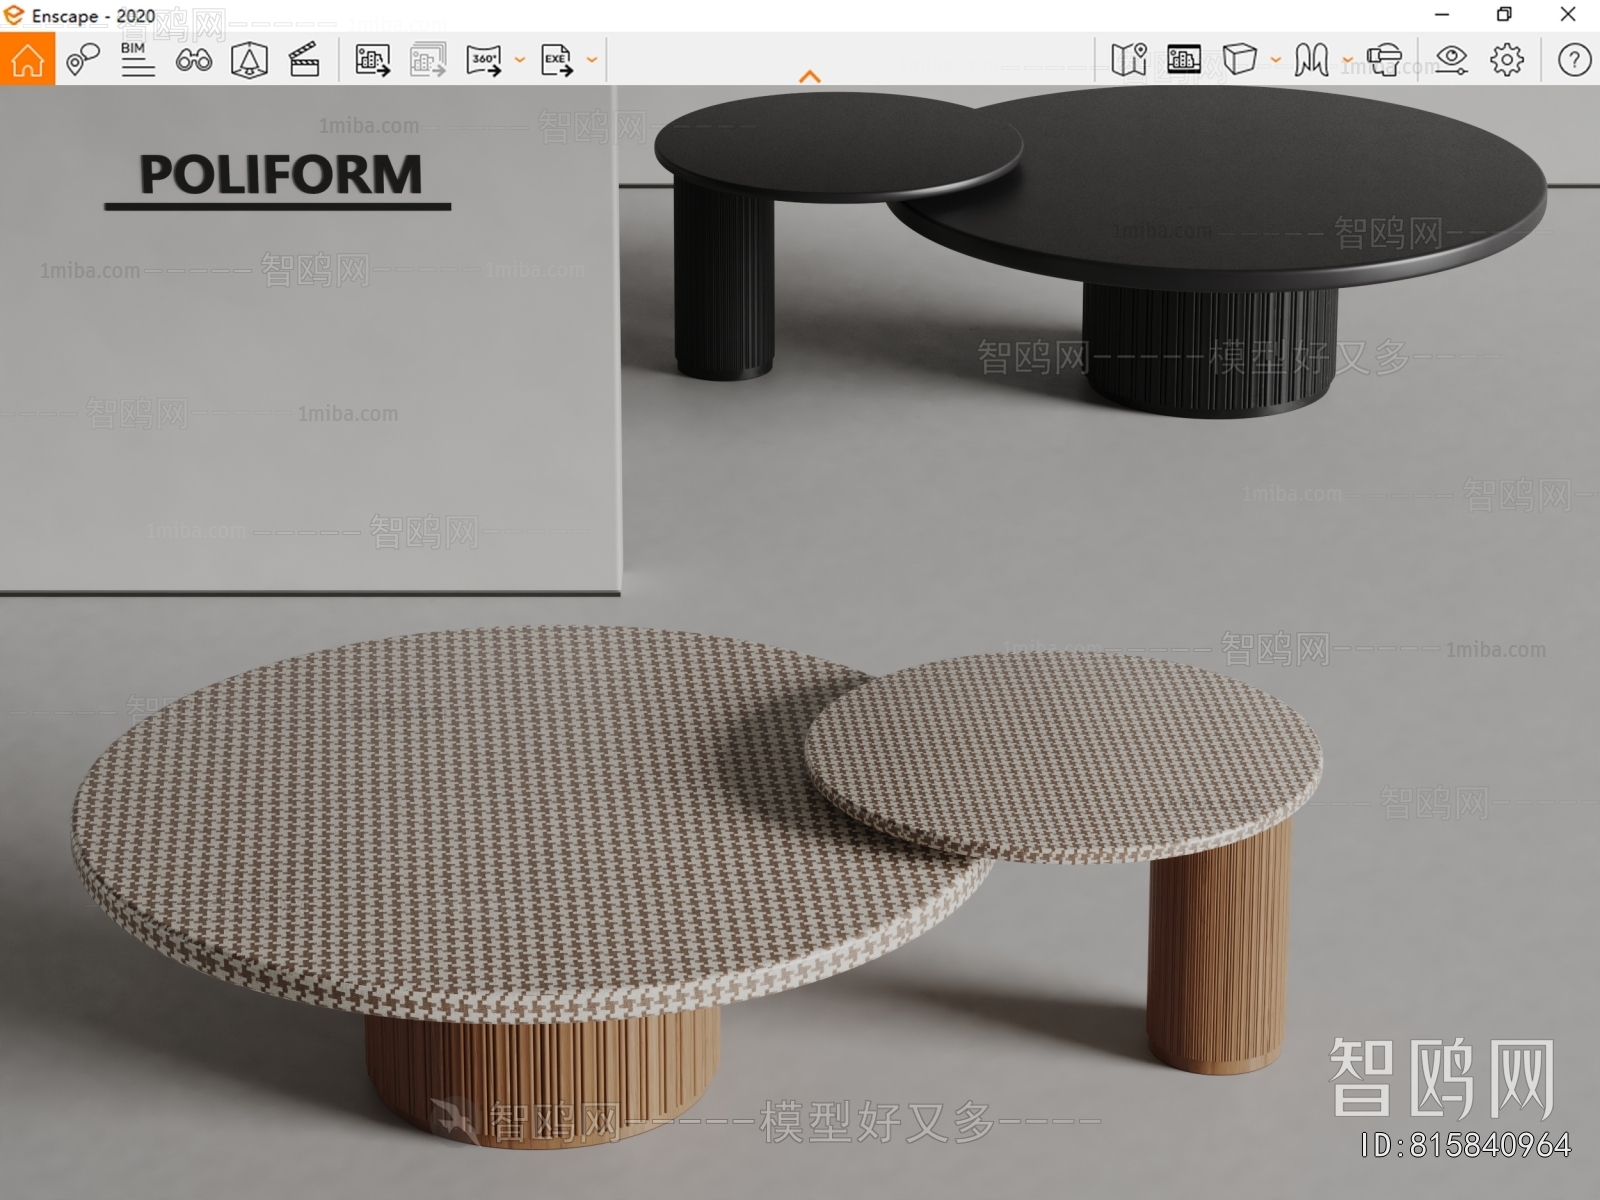Click the Screenshot export icon
The image size is (1600, 1200).
(x=373, y=60)
